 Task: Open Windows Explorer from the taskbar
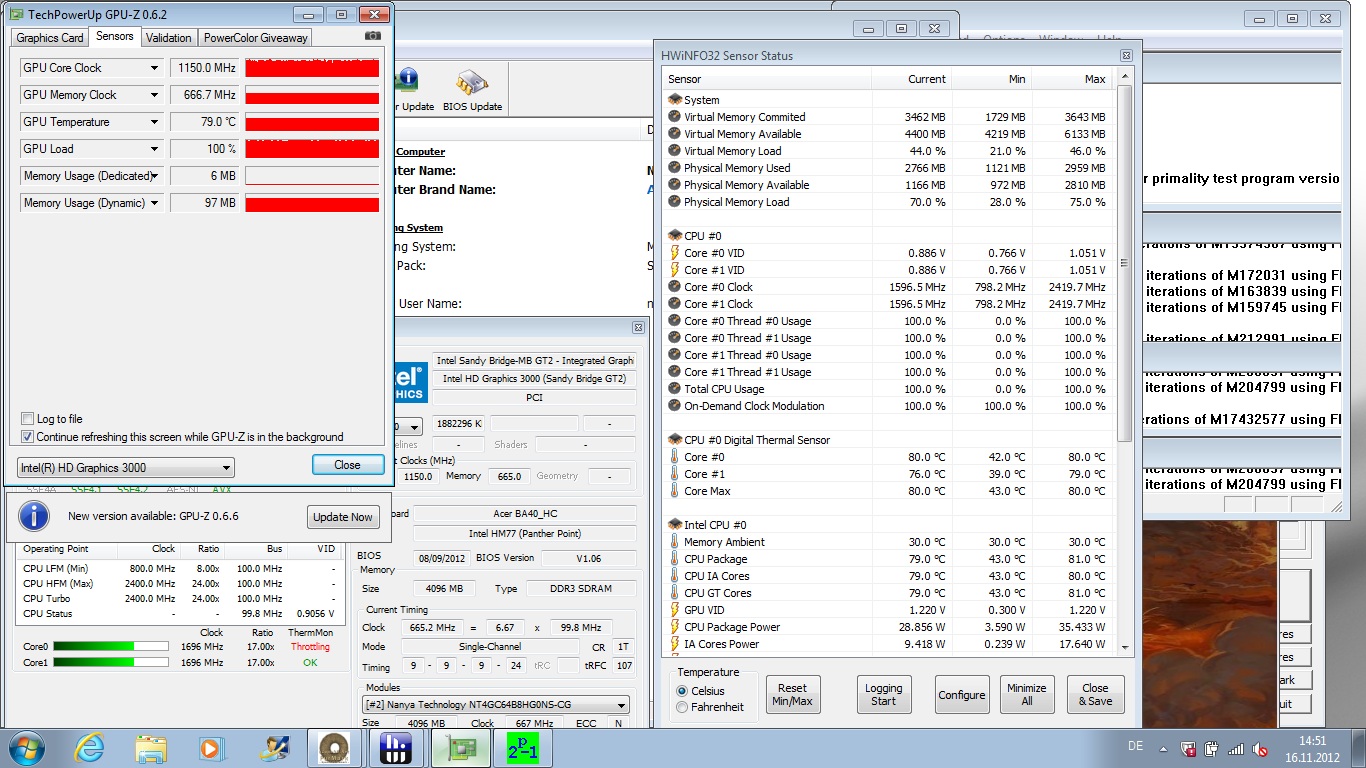click(151, 748)
